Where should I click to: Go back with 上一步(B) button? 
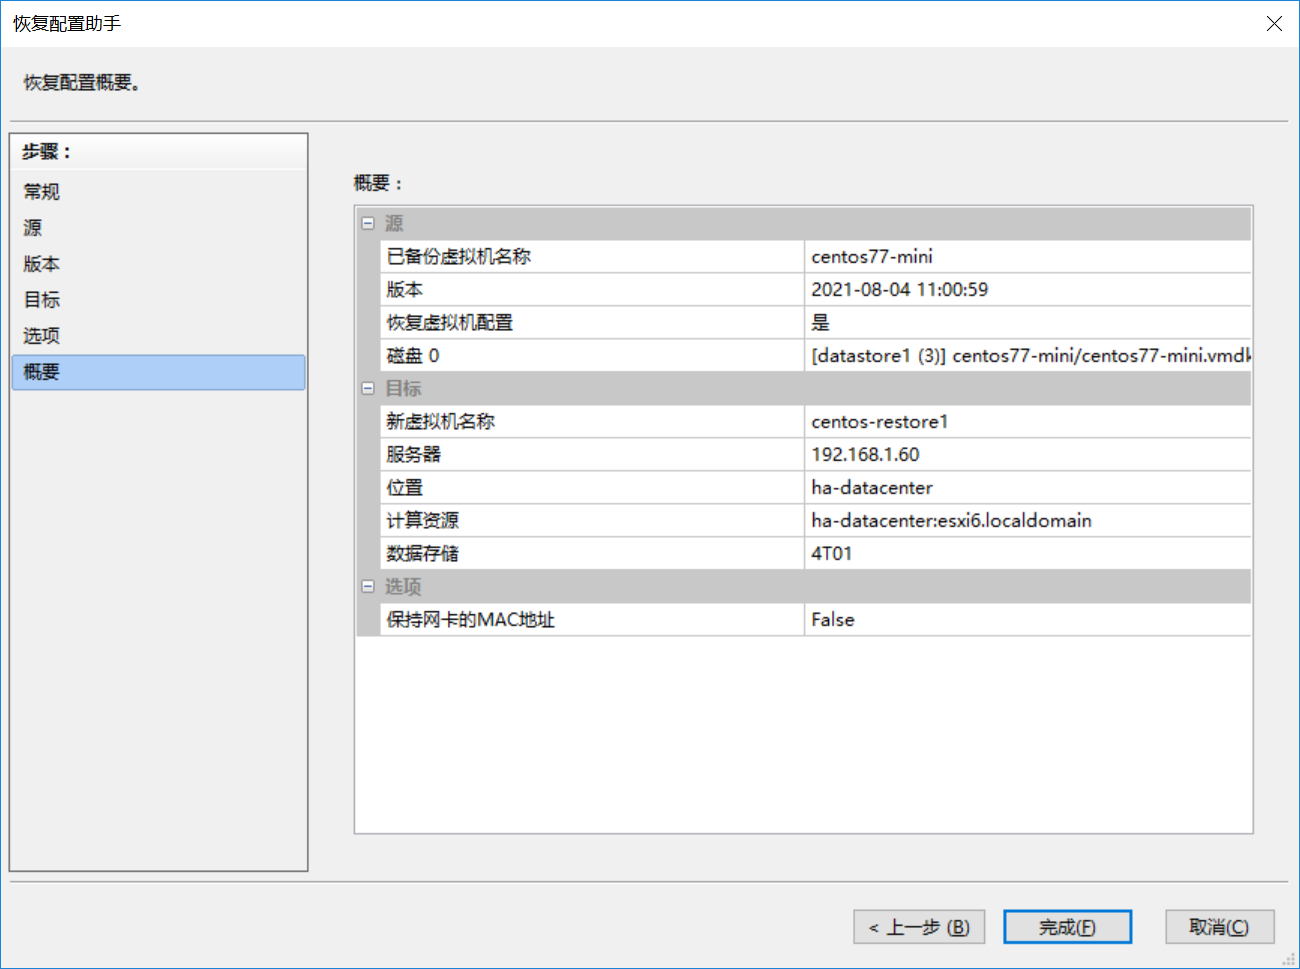click(918, 927)
